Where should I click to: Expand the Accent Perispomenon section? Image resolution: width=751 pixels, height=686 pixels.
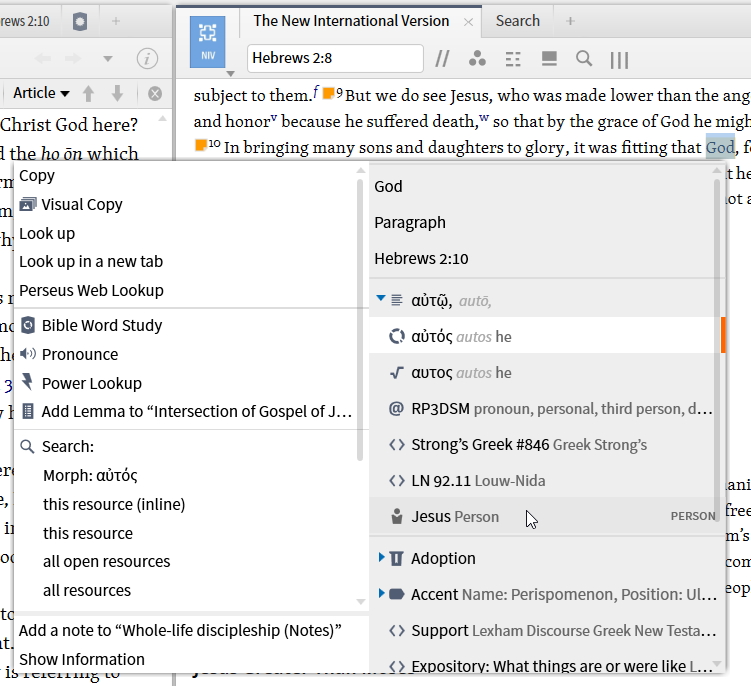point(382,593)
